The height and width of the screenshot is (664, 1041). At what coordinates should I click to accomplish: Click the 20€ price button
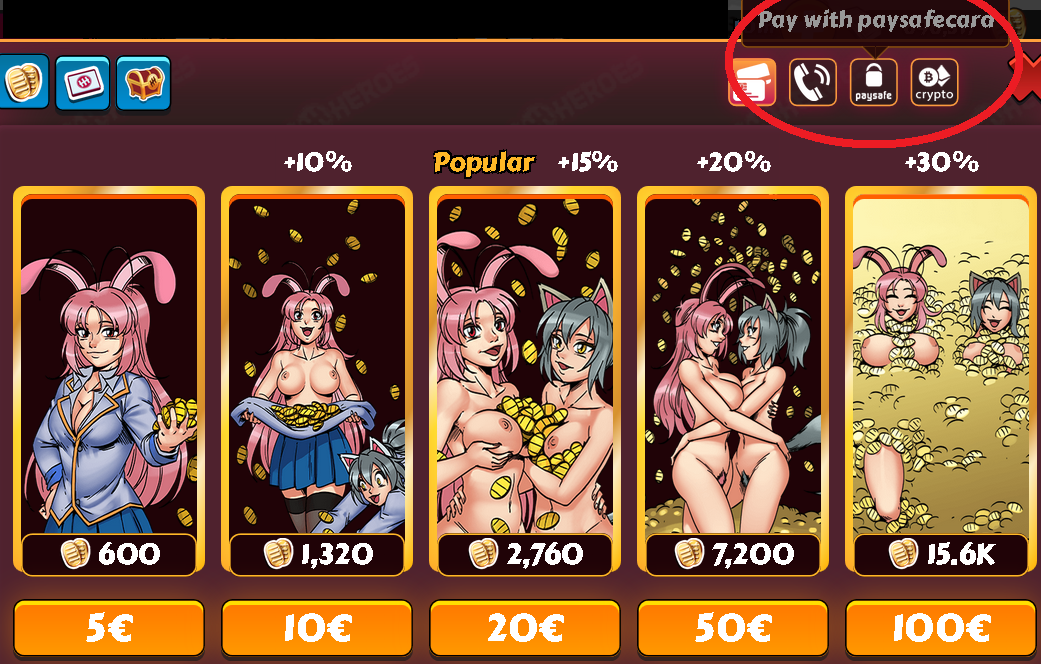coord(524,627)
